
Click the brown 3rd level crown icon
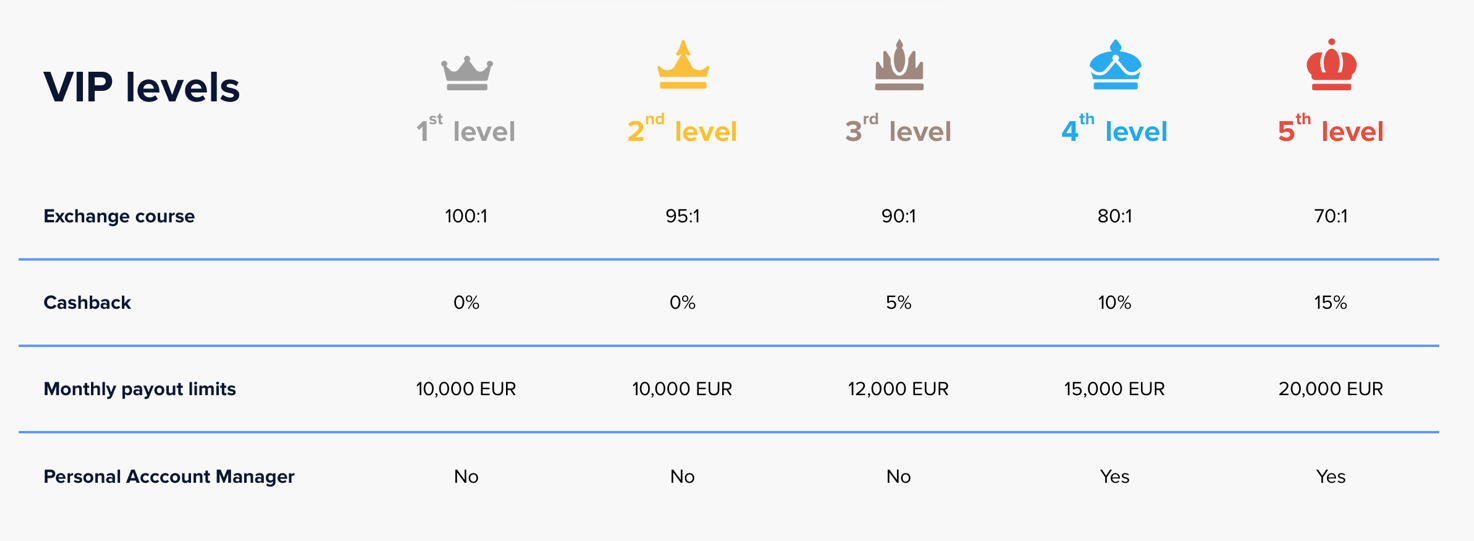(x=899, y=65)
